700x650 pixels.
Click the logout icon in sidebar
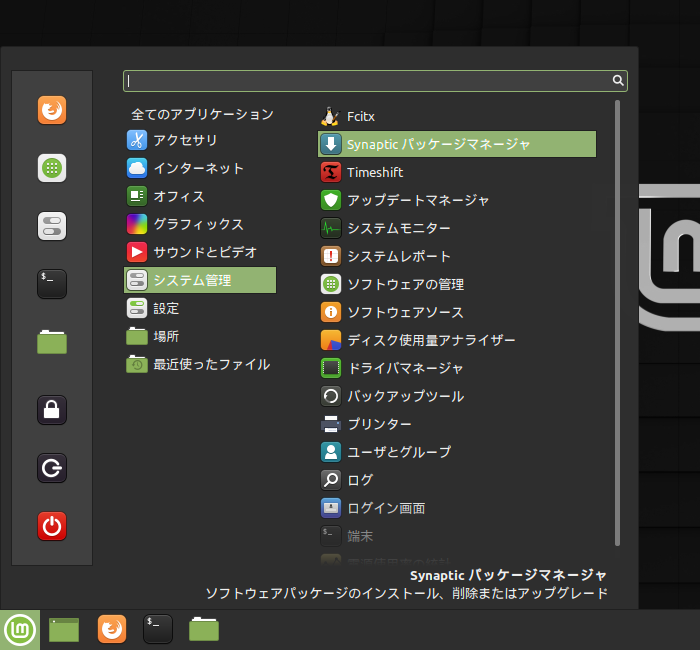[x=52, y=468]
